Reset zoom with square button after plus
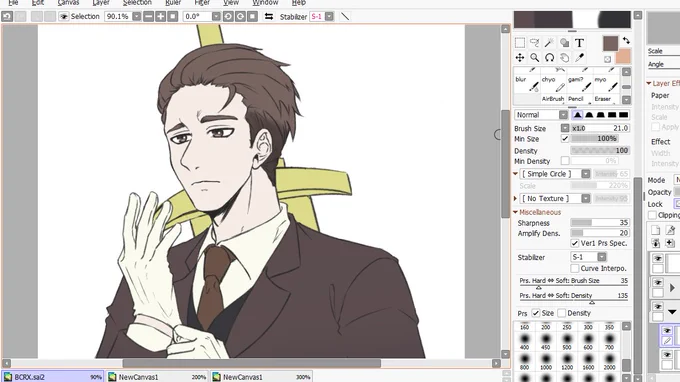 click(x=173, y=16)
